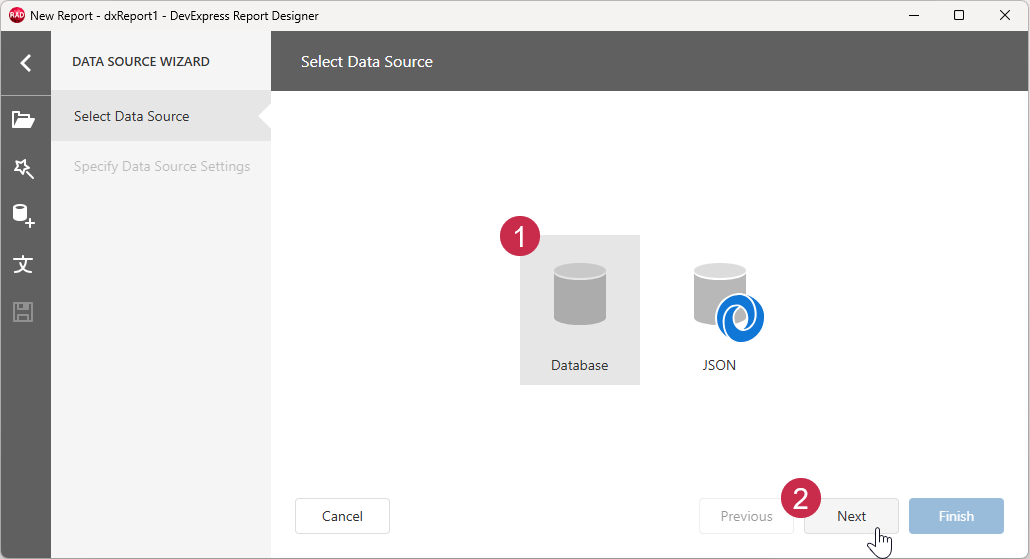Image resolution: width=1030 pixels, height=559 pixels.
Task: Click the Cancel button
Action: point(342,516)
